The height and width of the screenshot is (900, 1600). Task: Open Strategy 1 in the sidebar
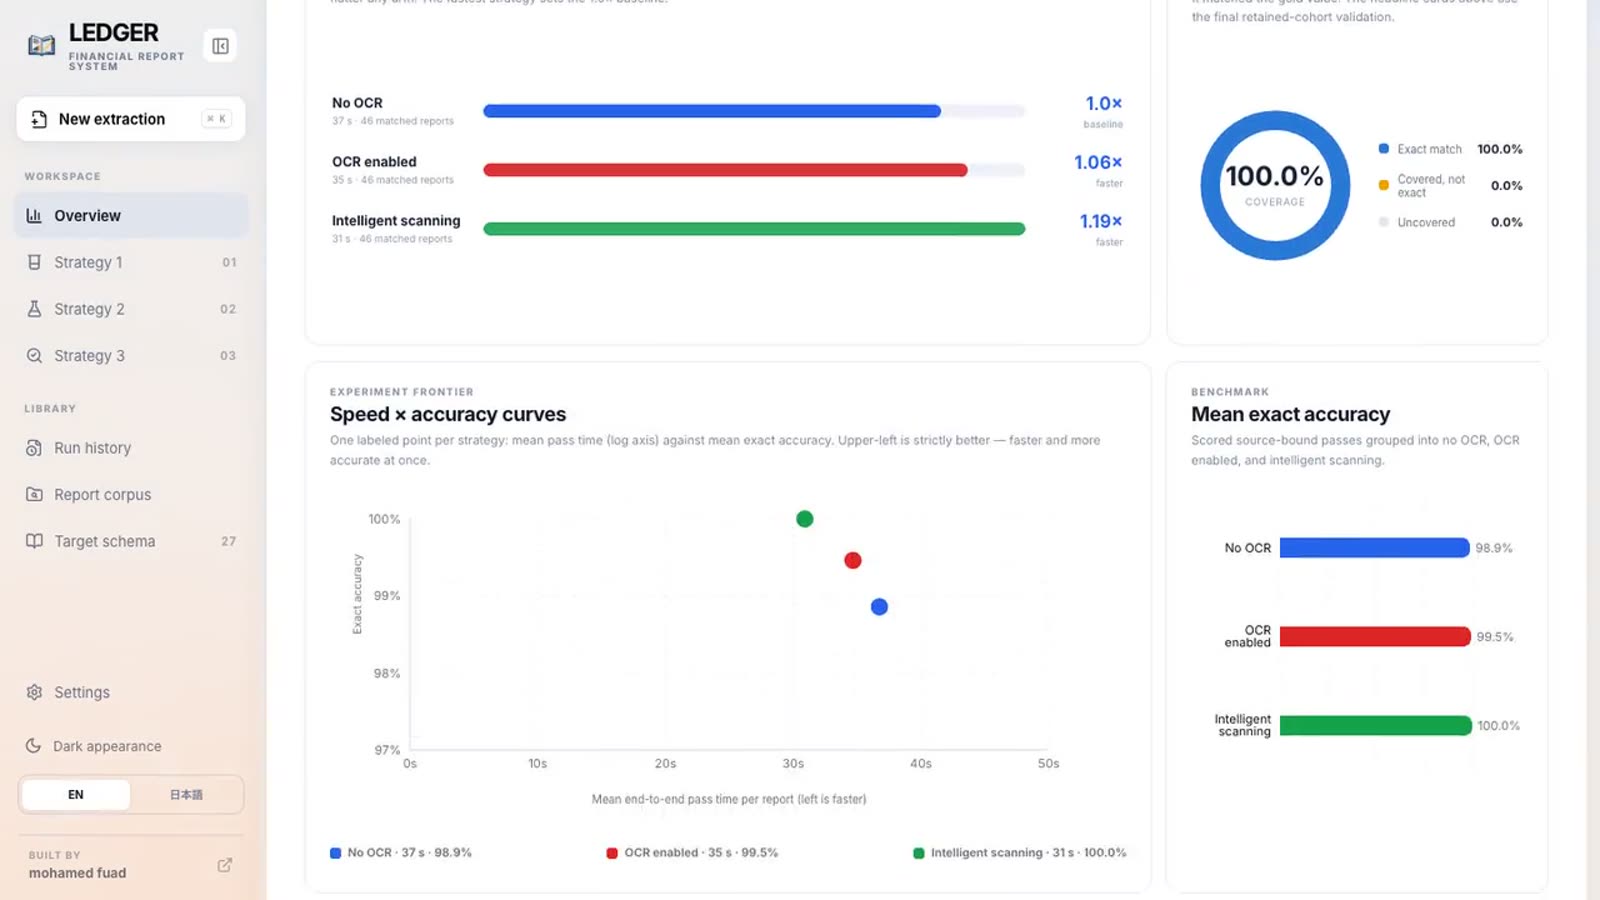[x=131, y=262]
